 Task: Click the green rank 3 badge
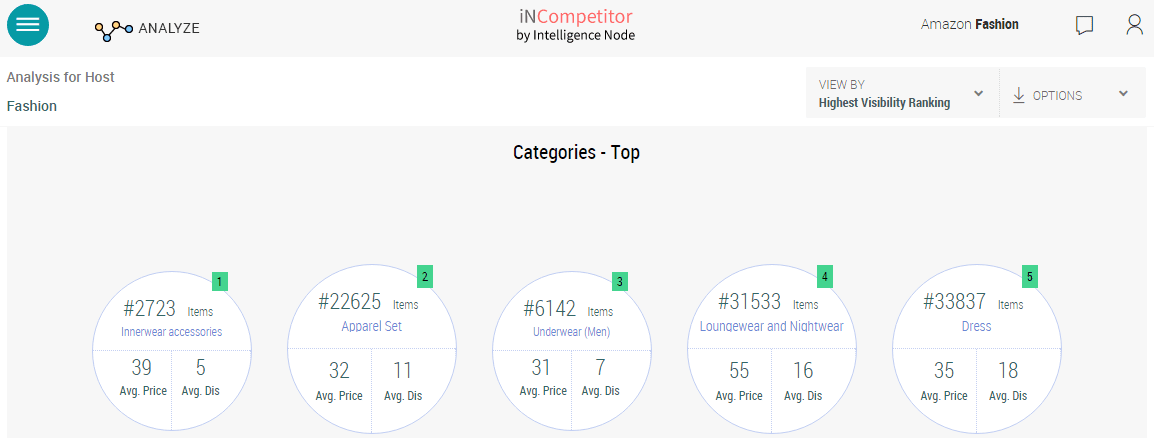620,281
